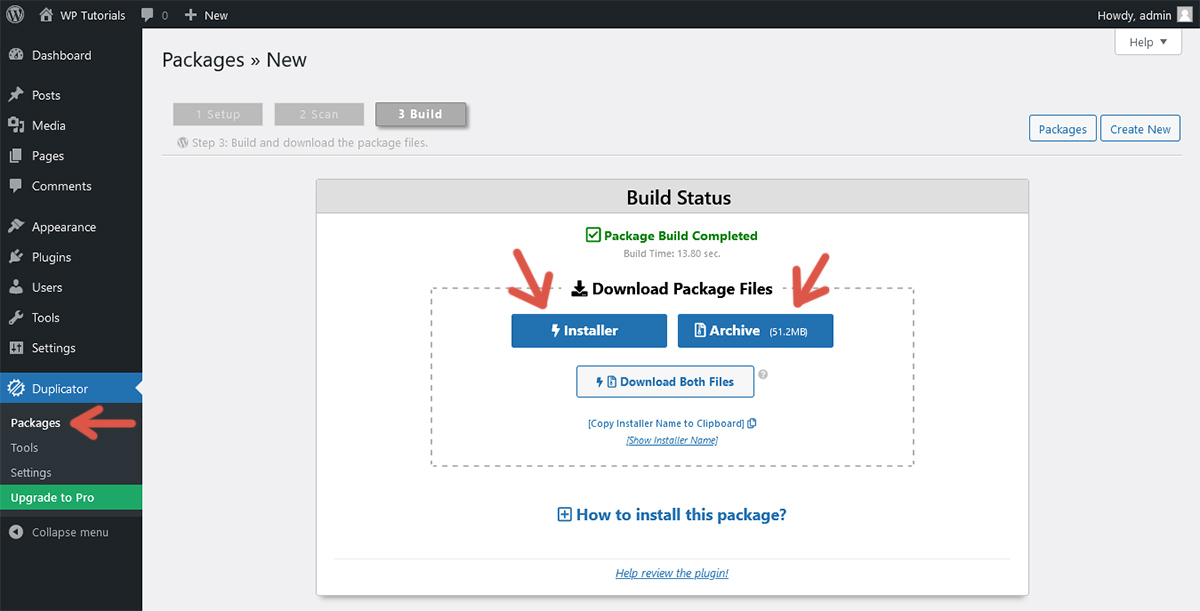Open Duplicator menu label
Screen dimensions: 1200x611
60,388
